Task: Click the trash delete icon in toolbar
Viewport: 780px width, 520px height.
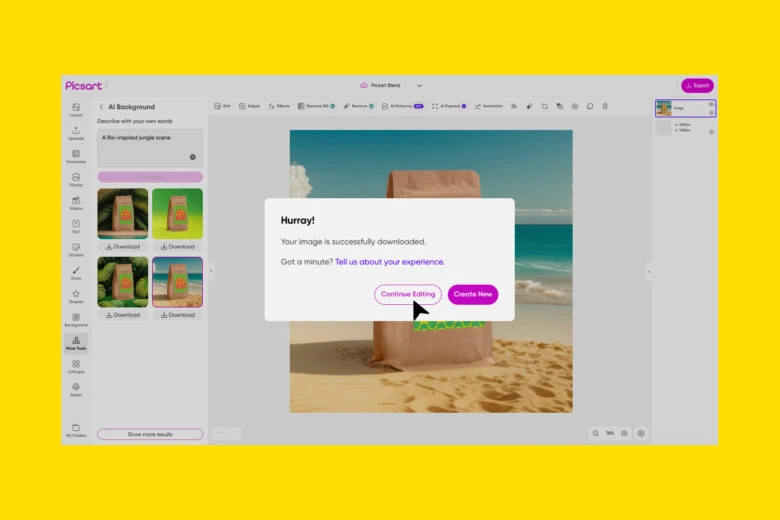Action: point(605,105)
